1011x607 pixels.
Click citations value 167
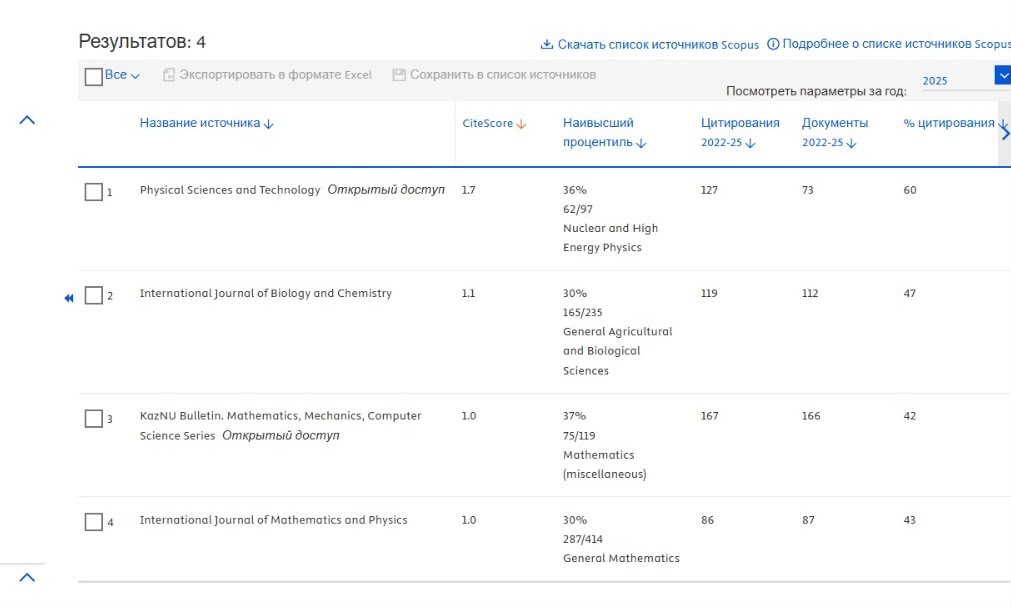(x=709, y=415)
